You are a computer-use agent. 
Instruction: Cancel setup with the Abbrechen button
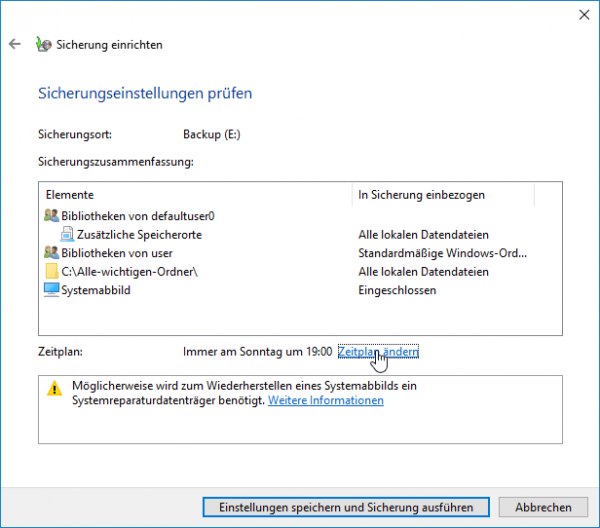(543, 507)
